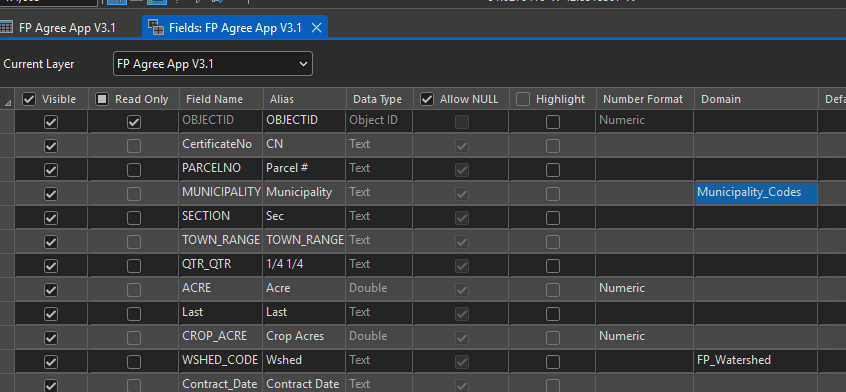The image size is (846, 392).
Task: Click the Parcel # alias cell
Action: coord(304,169)
